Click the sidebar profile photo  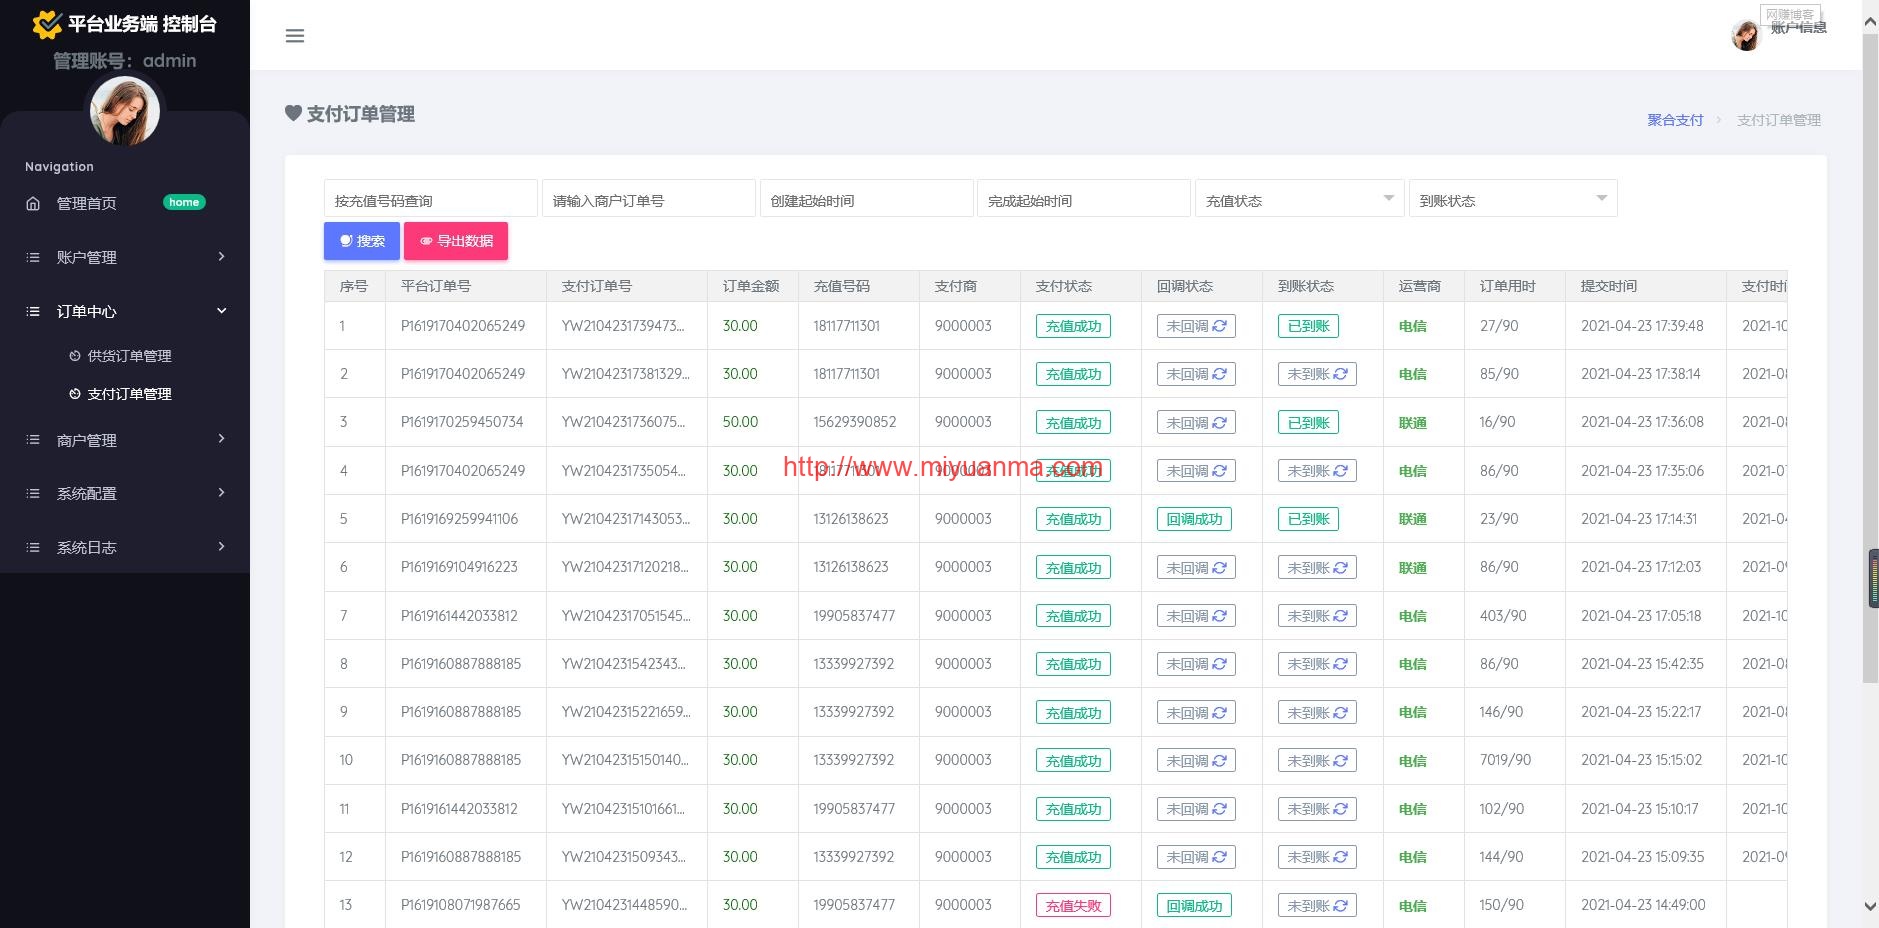point(125,111)
